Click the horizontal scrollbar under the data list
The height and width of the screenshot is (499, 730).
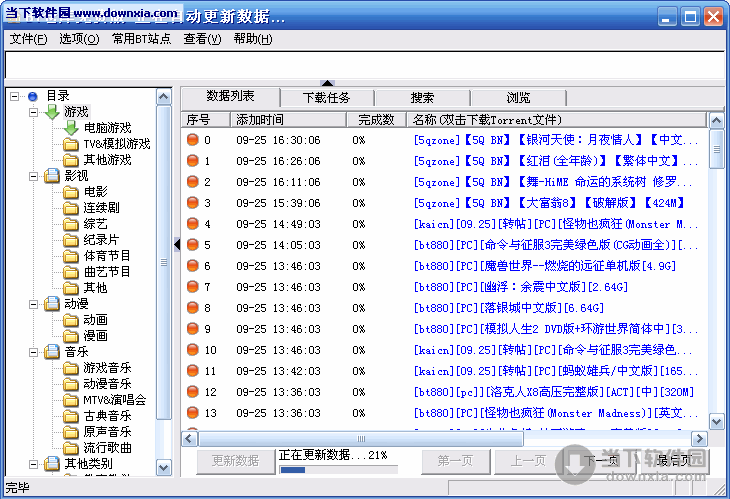click(x=440, y=438)
